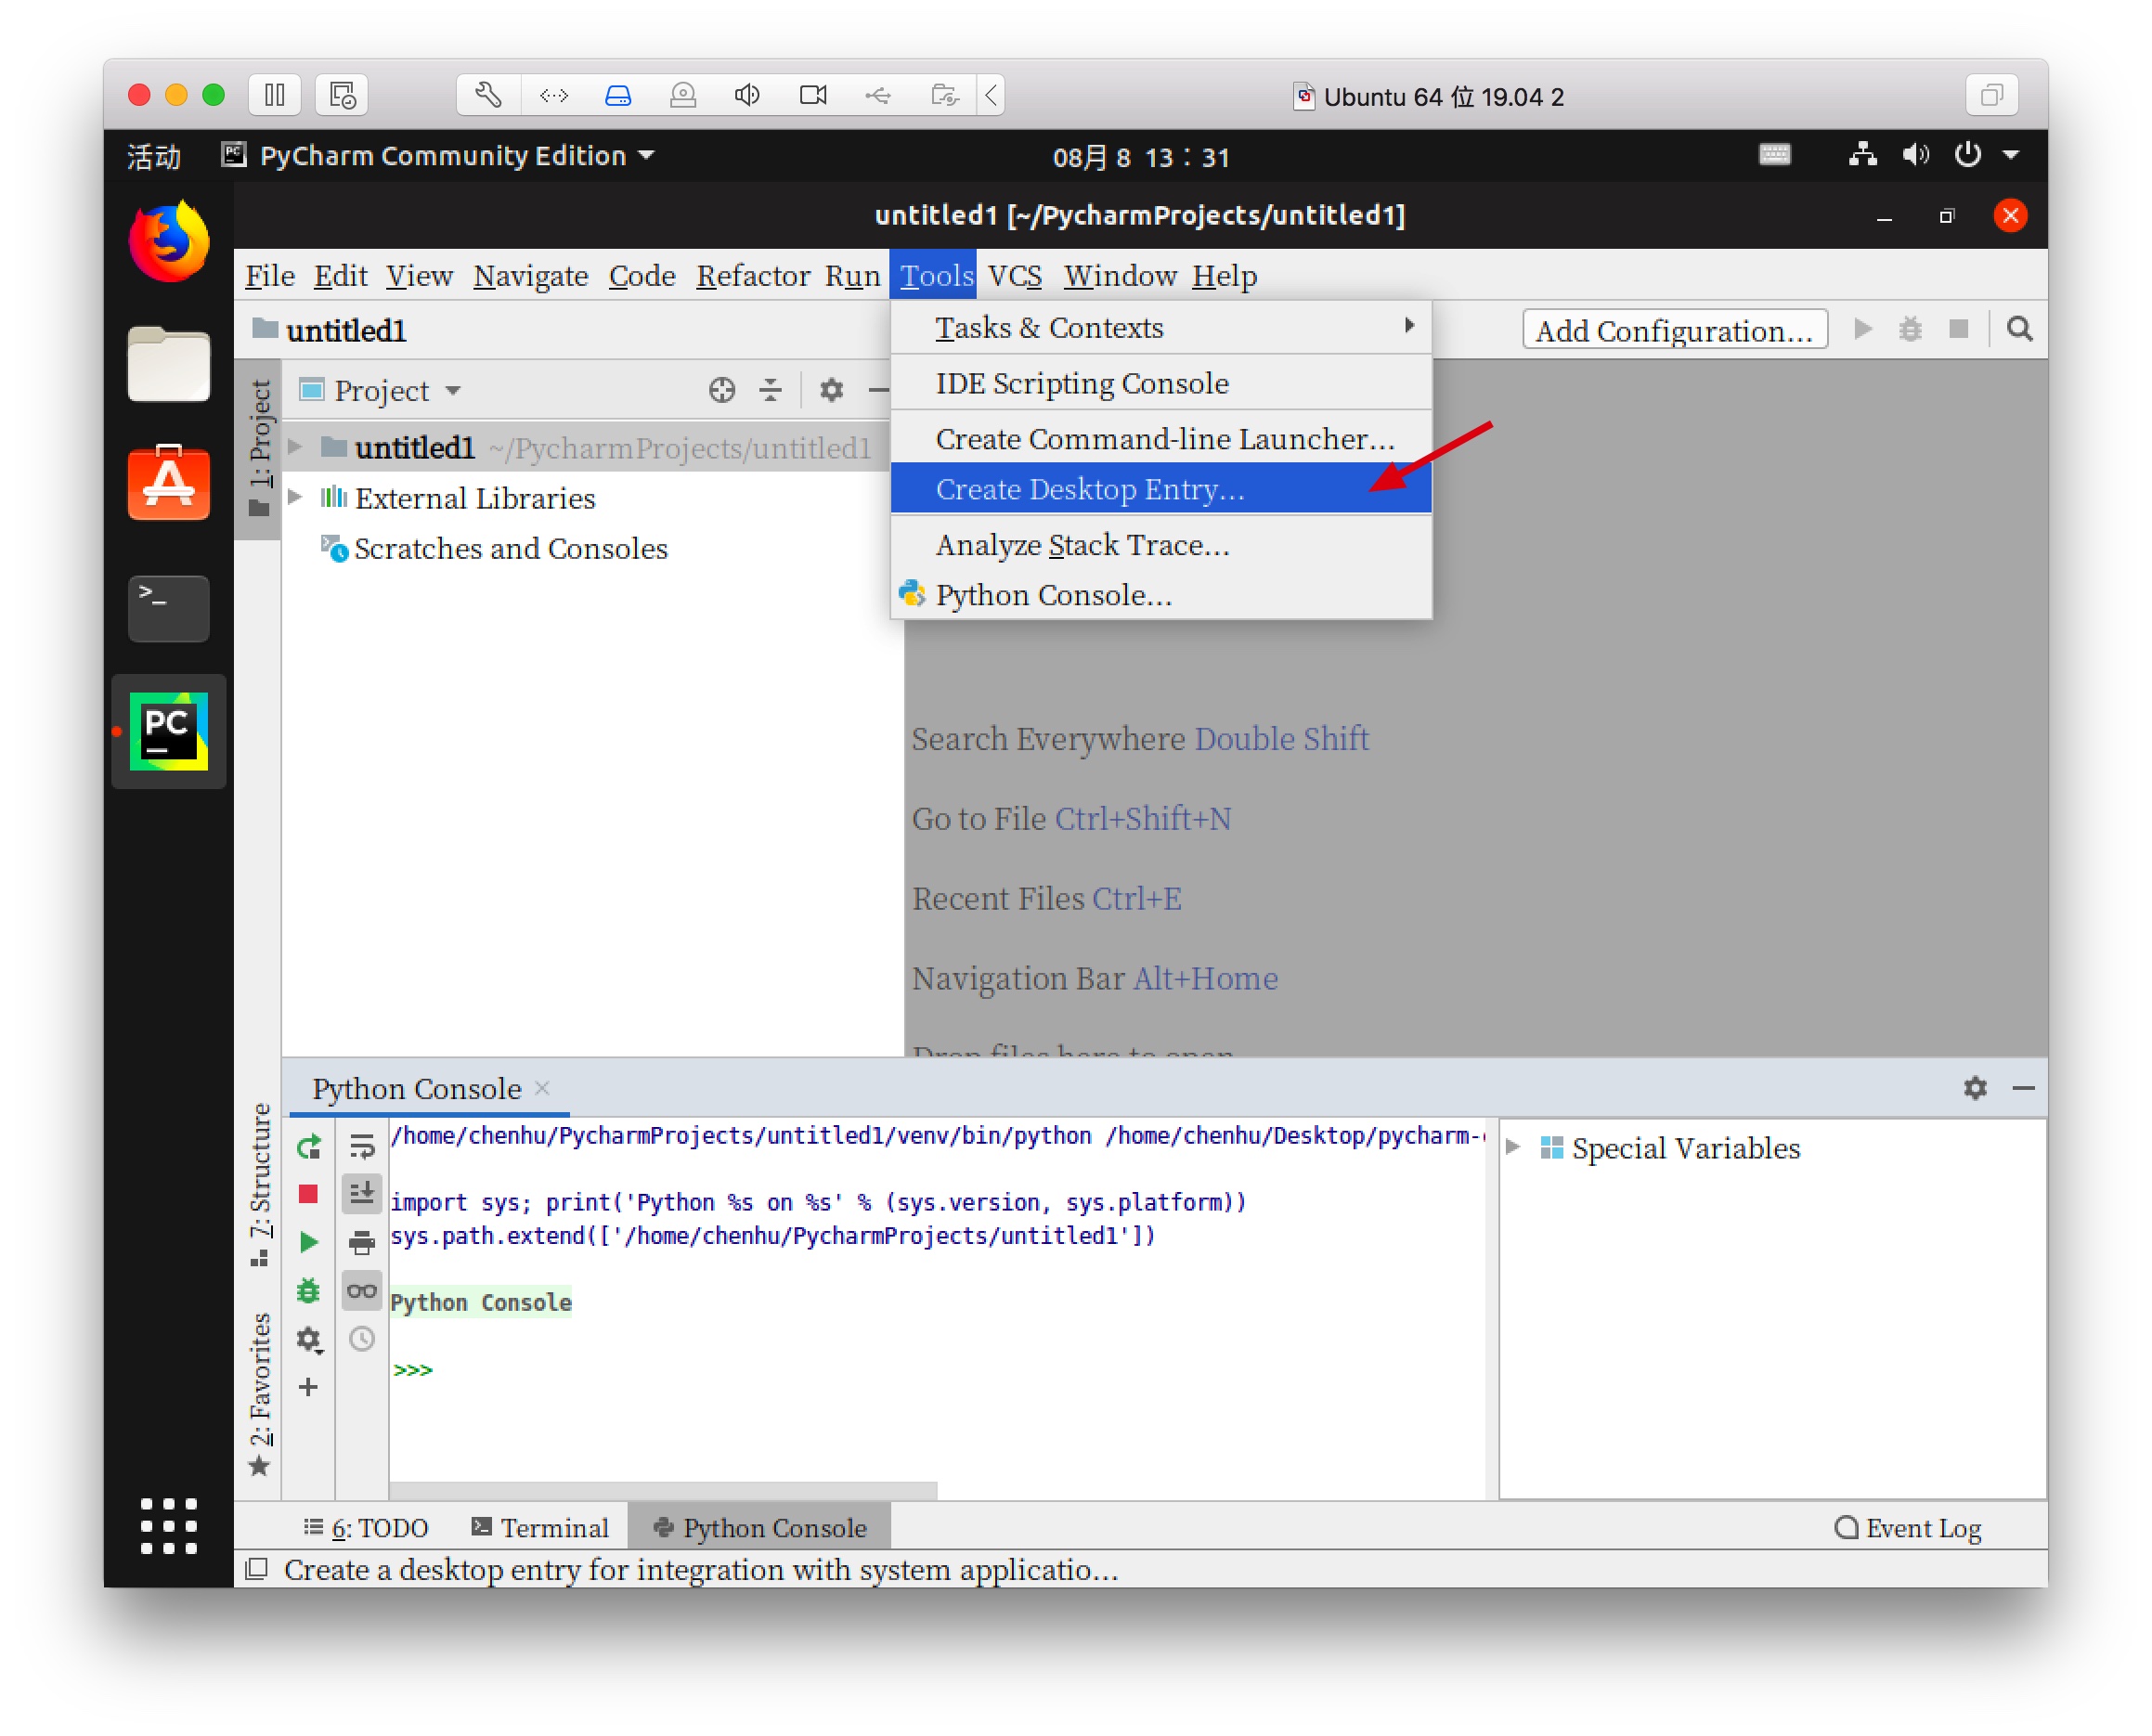Image resolution: width=2152 pixels, height=1736 pixels.
Task: Toggle the 7: Structure side tool window
Action: click(x=259, y=1186)
